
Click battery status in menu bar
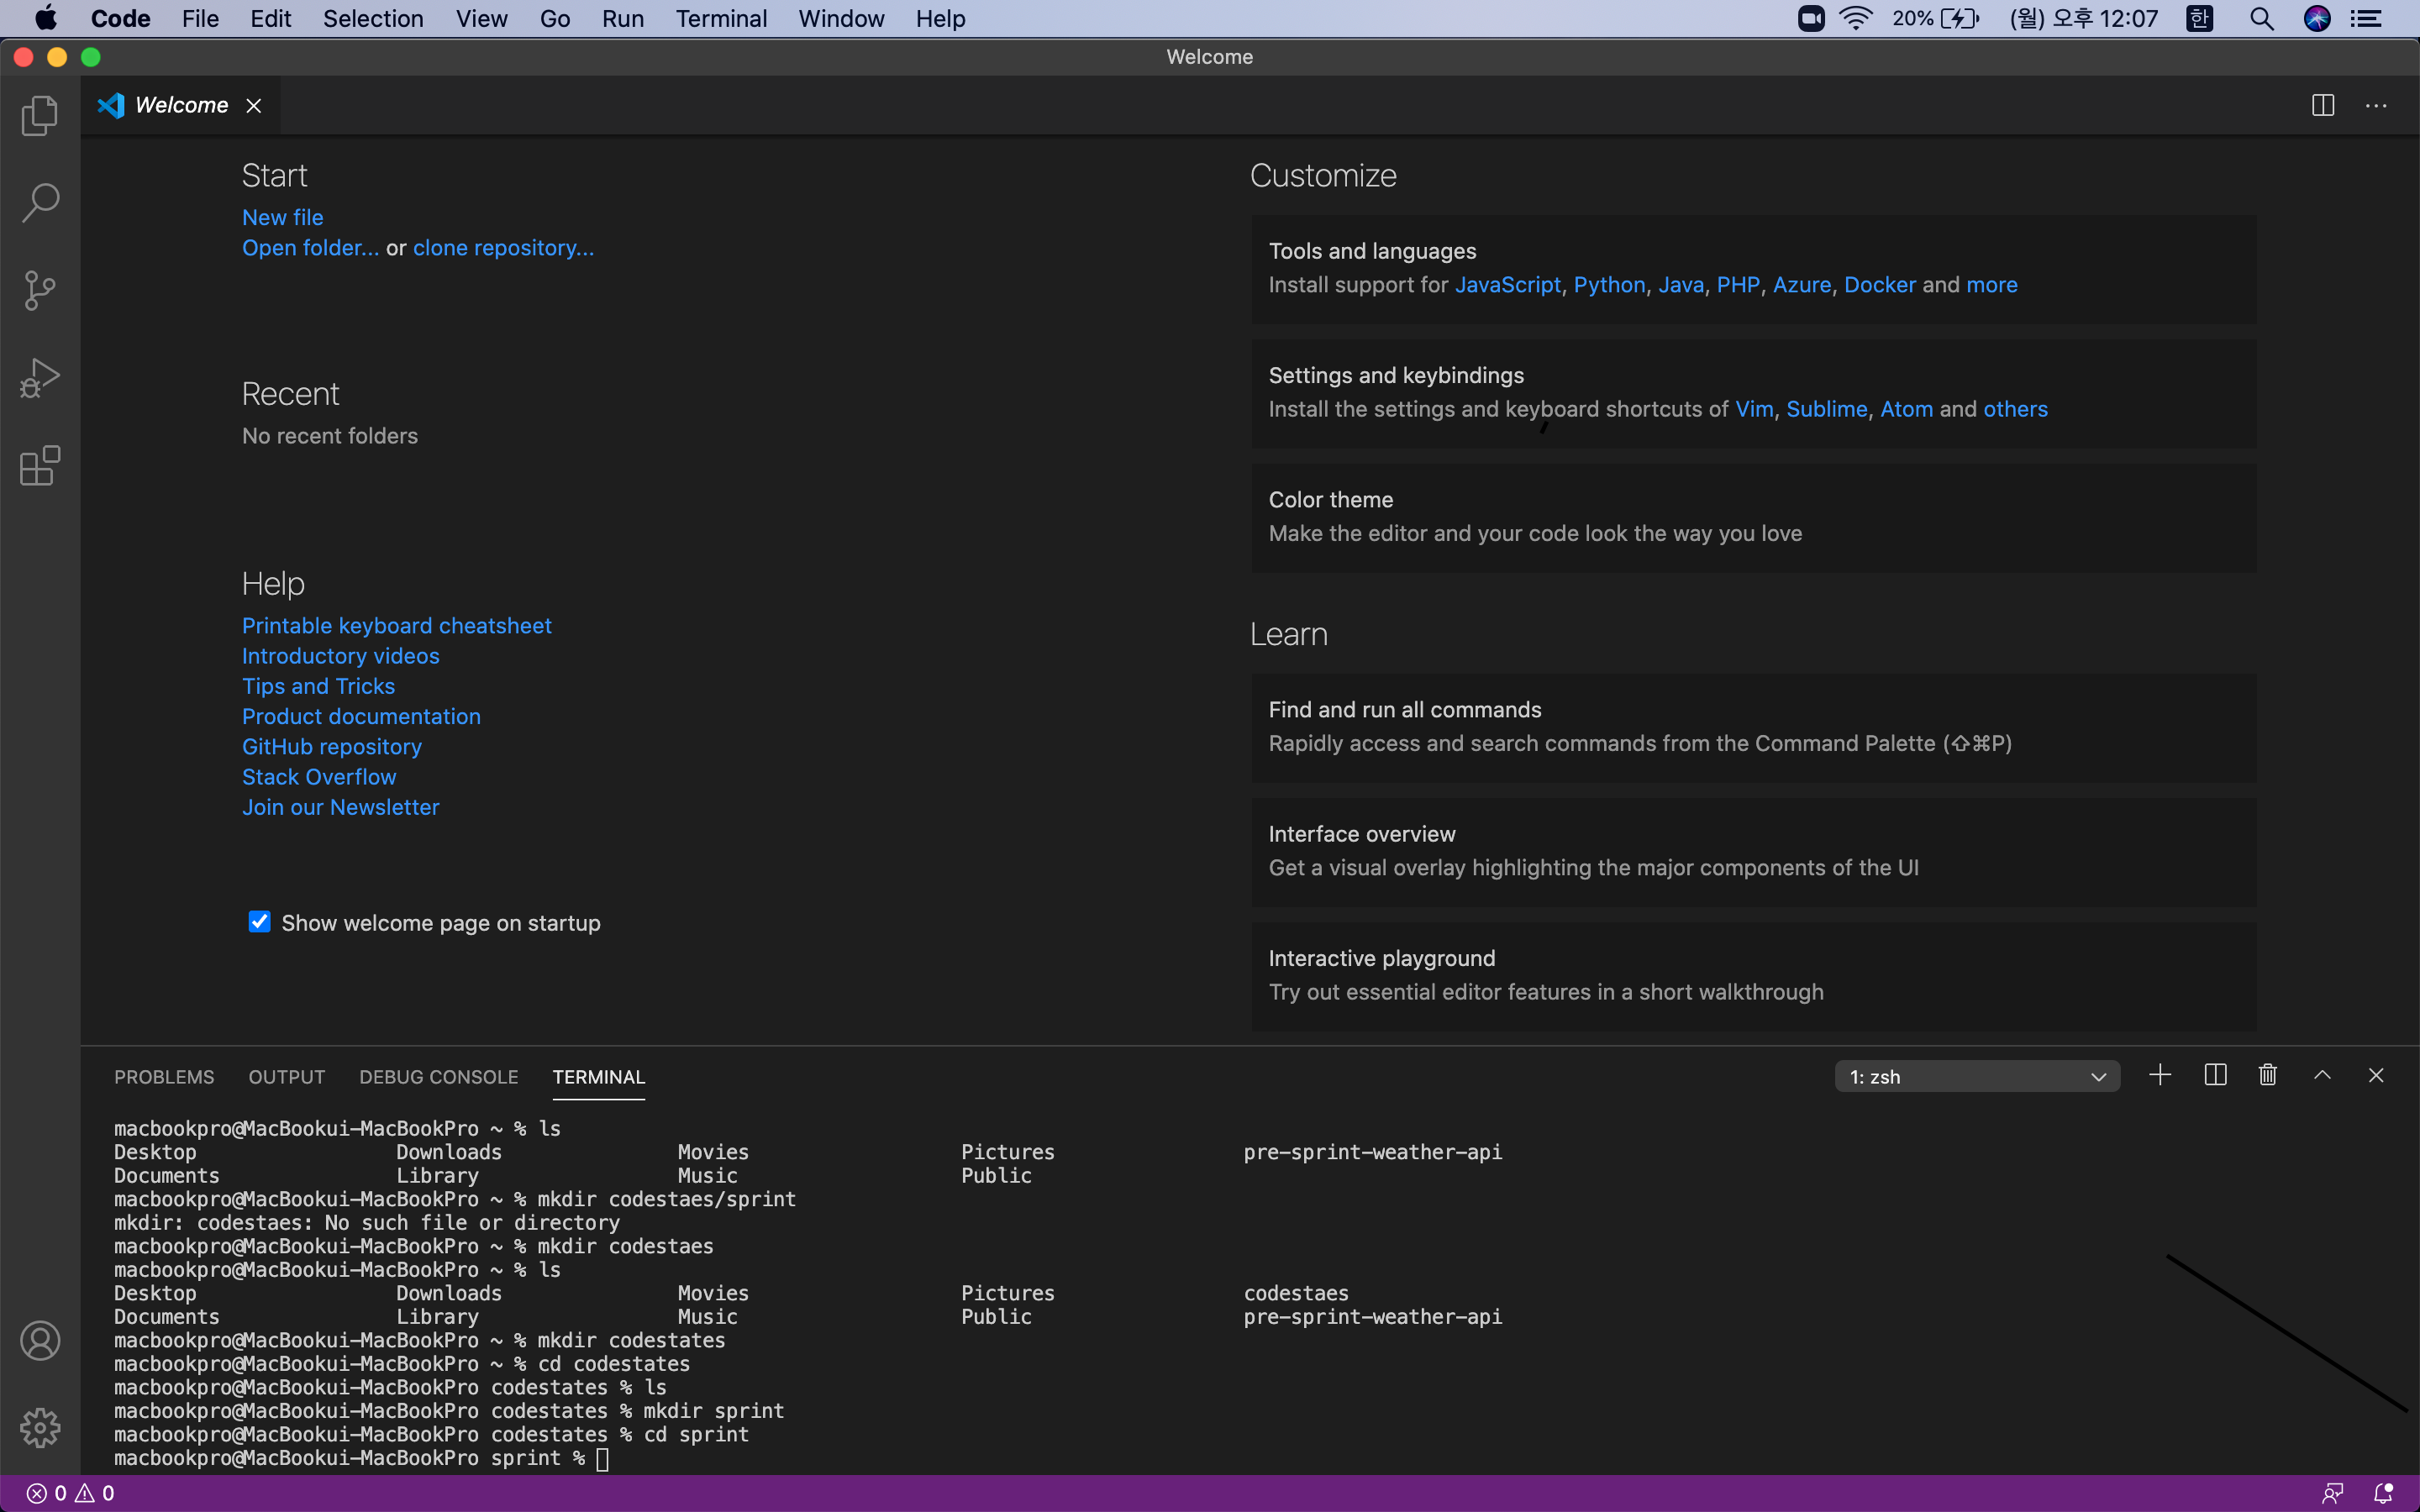tap(1936, 19)
